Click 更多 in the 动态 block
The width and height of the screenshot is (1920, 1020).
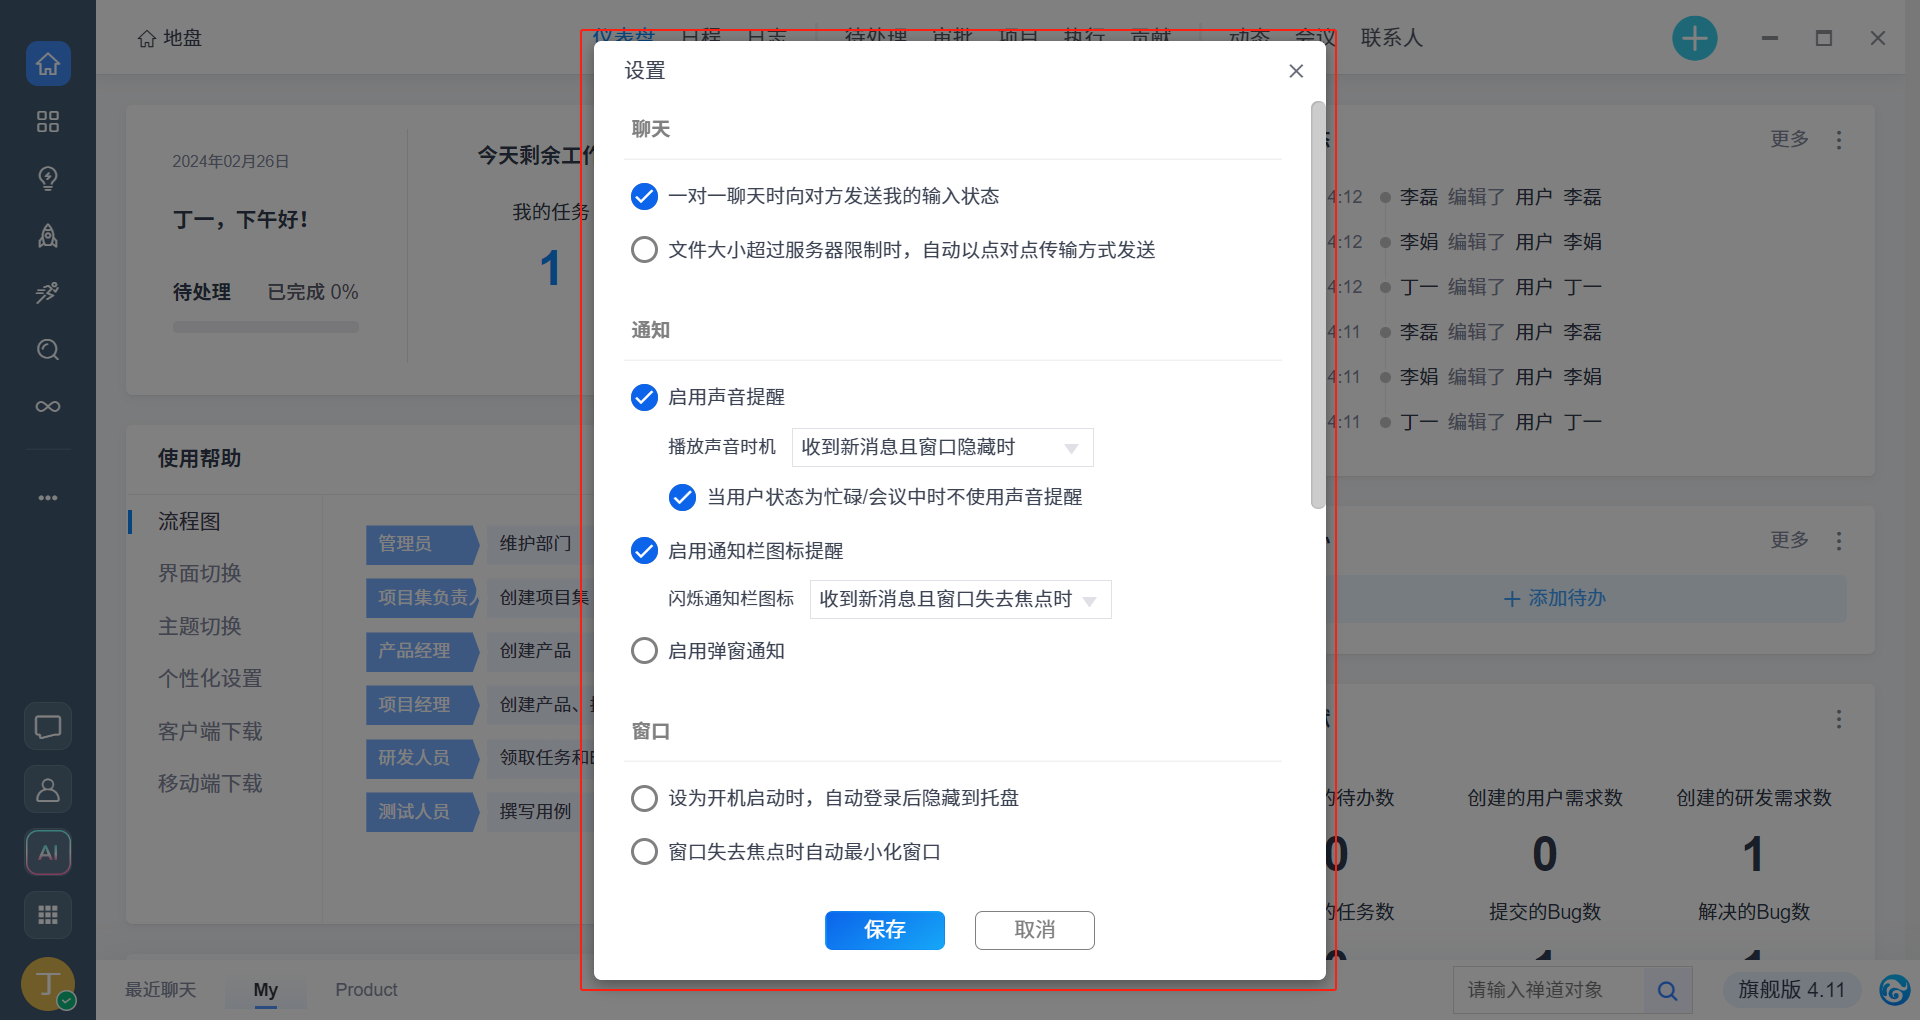point(1789,139)
